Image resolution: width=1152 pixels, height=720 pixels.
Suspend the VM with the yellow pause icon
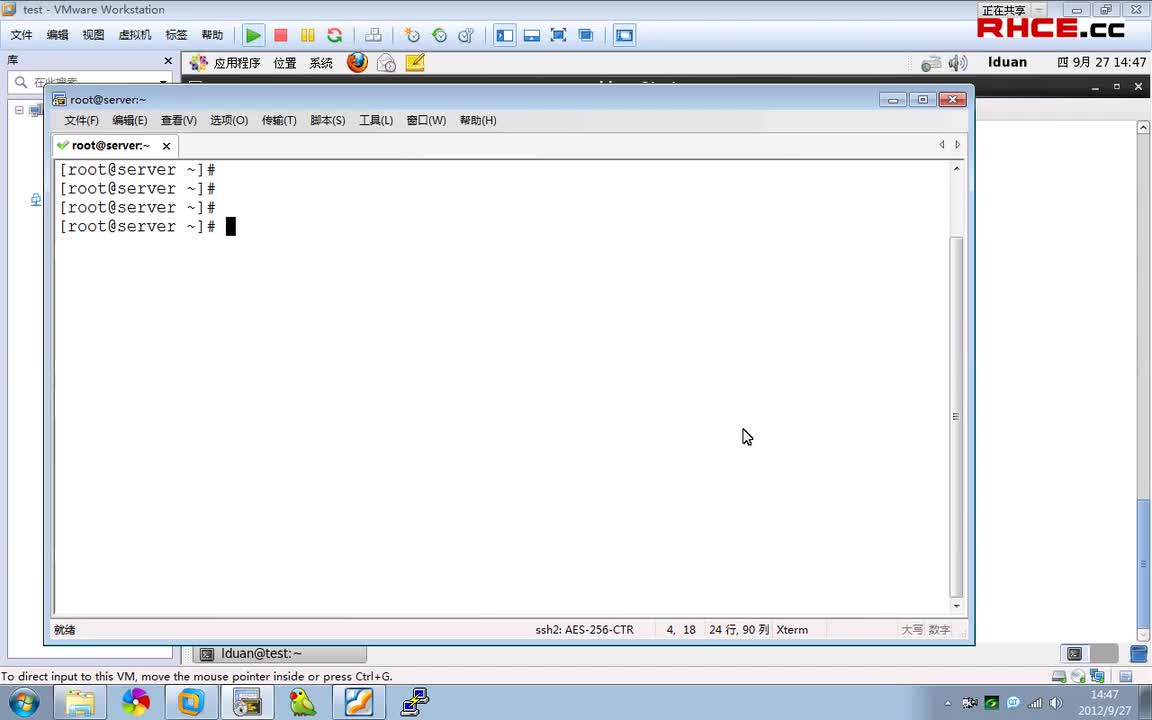click(x=308, y=35)
